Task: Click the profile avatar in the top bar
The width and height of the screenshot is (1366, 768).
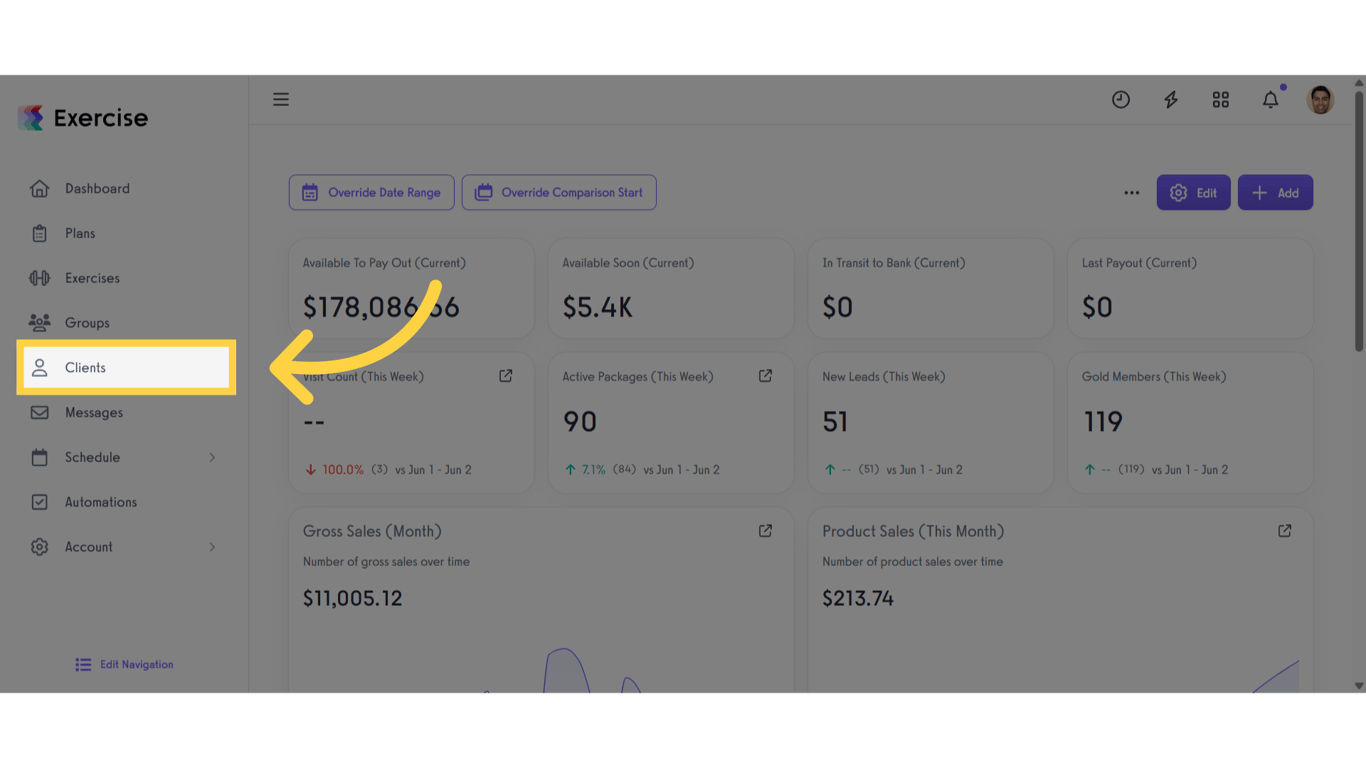Action: [x=1320, y=99]
